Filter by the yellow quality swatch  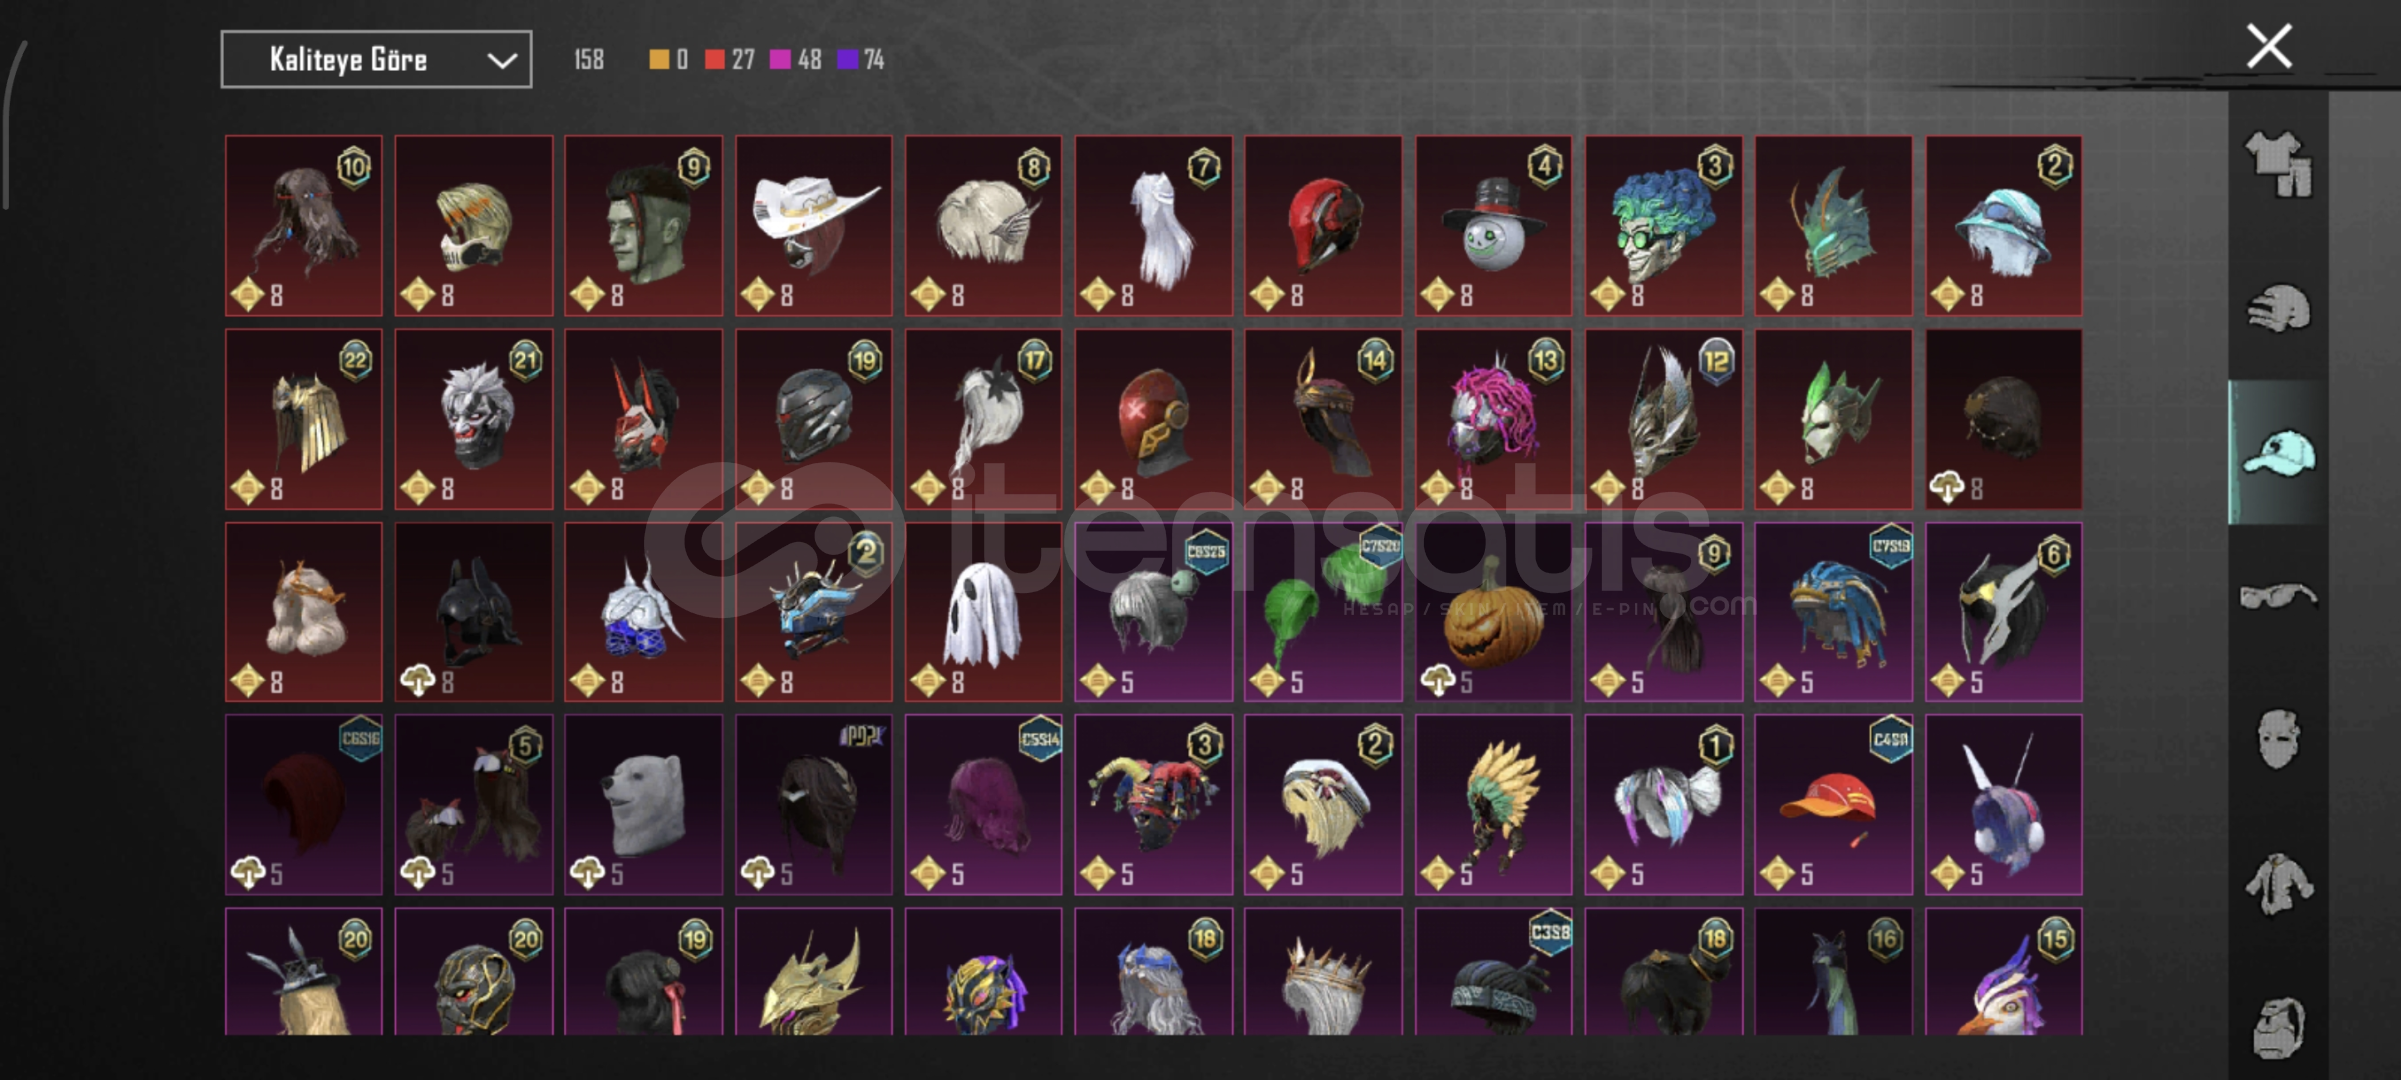click(658, 60)
